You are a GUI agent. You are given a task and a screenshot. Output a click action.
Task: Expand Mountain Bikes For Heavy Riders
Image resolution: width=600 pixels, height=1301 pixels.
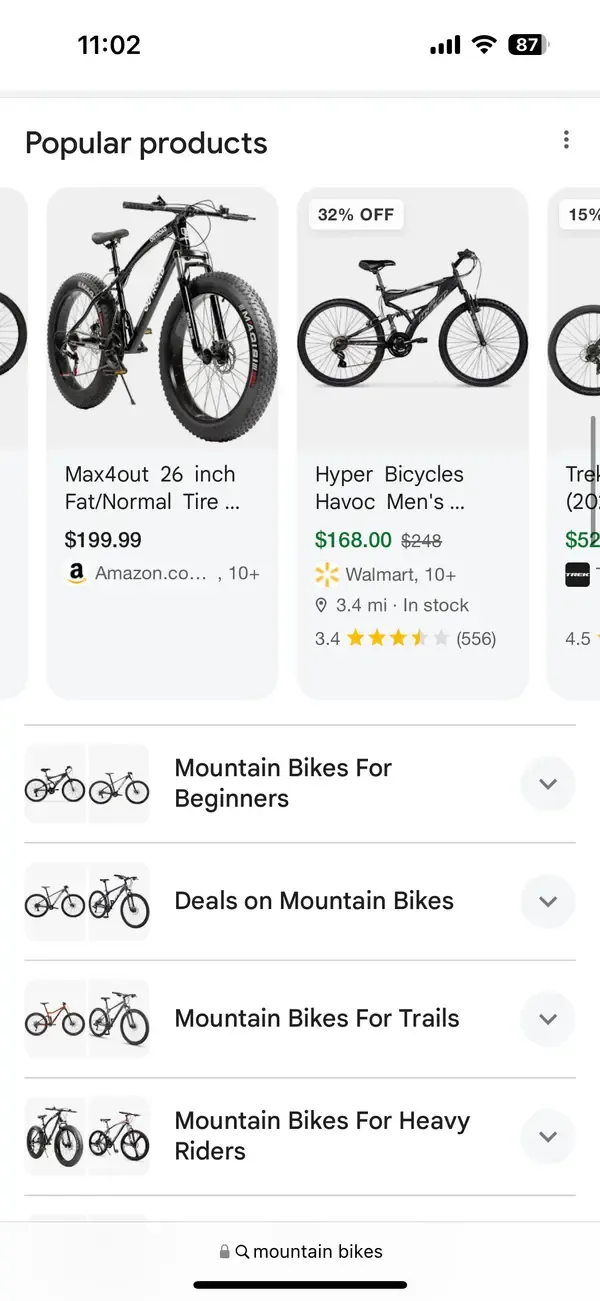[547, 1136]
